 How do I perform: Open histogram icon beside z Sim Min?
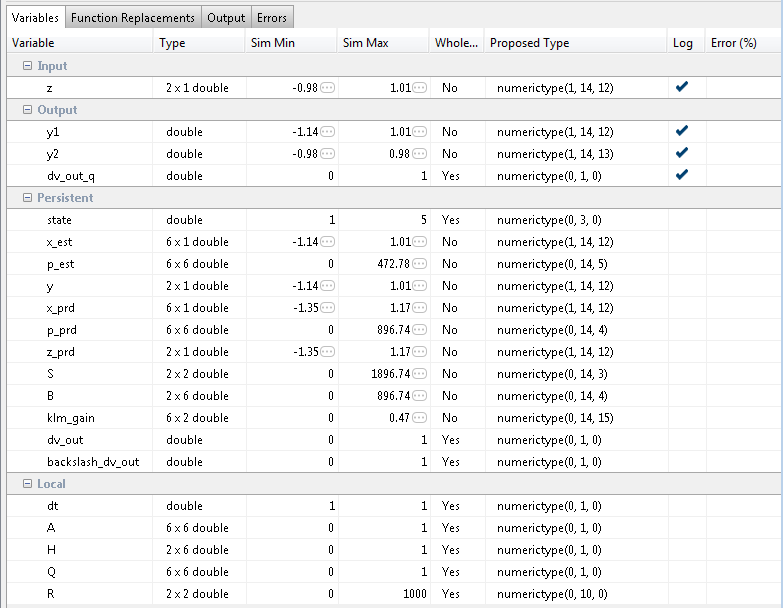pos(327,88)
